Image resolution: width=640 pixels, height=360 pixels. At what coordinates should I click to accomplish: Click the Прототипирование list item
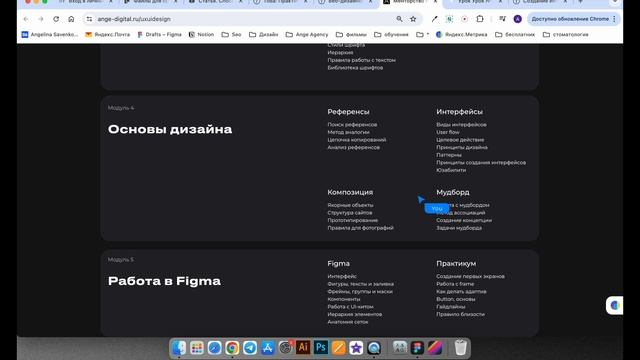pyautogui.click(x=353, y=220)
